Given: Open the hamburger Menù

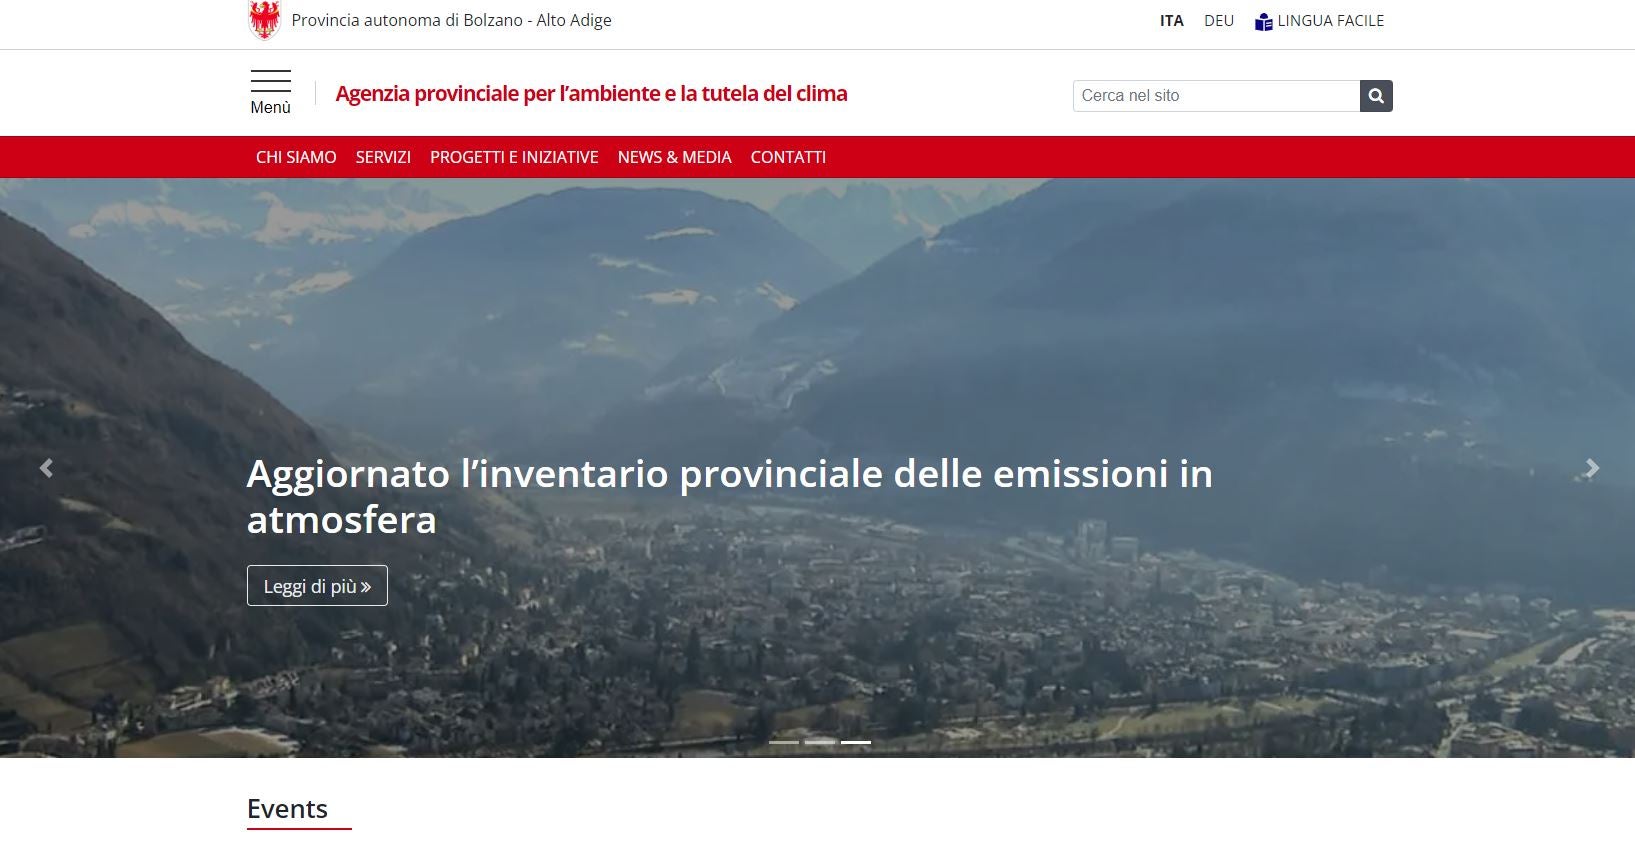Looking at the screenshot, I should [x=270, y=92].
